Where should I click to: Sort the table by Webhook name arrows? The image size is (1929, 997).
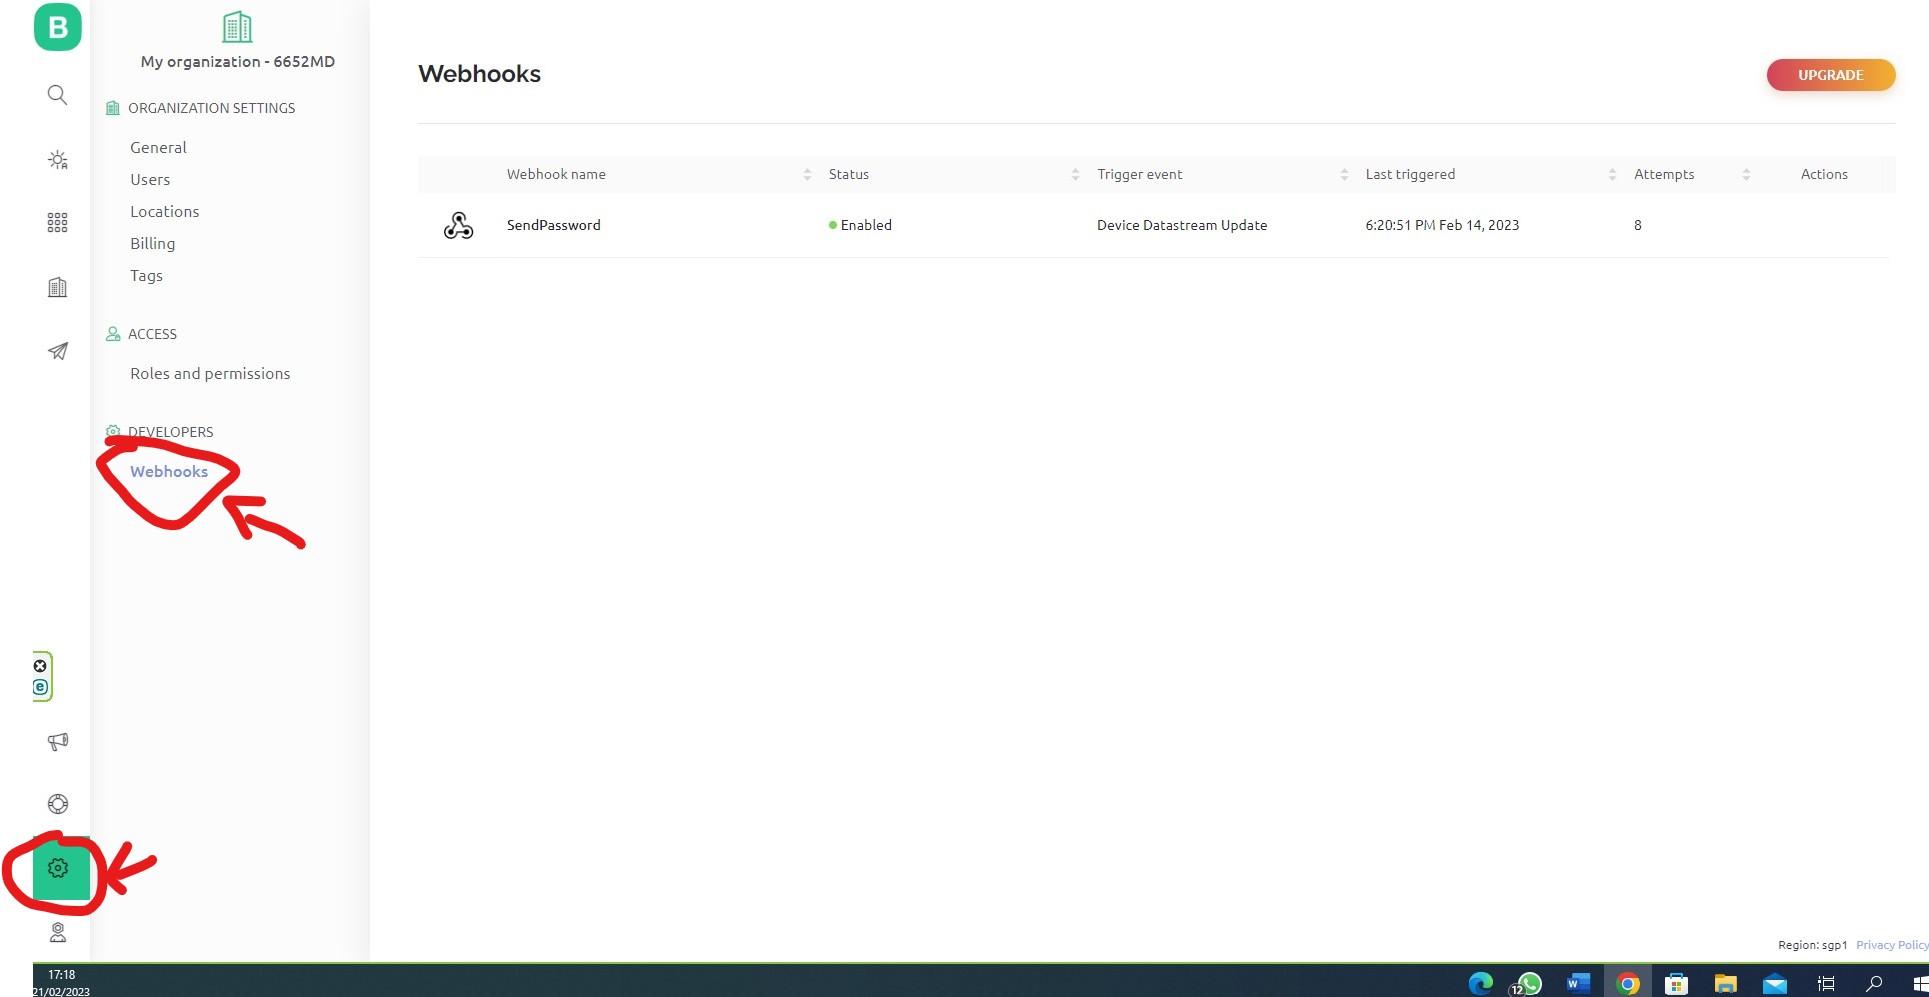pos(807,175)
